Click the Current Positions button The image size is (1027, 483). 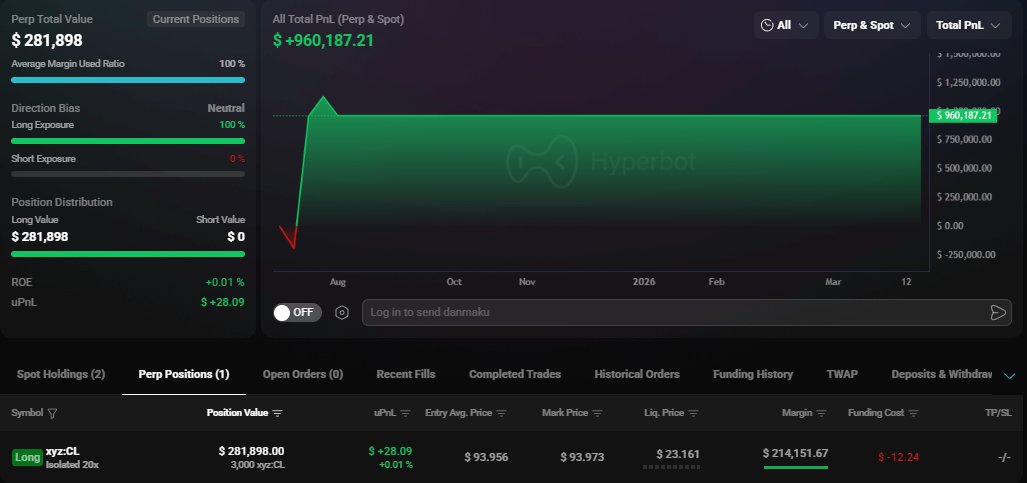196,19
